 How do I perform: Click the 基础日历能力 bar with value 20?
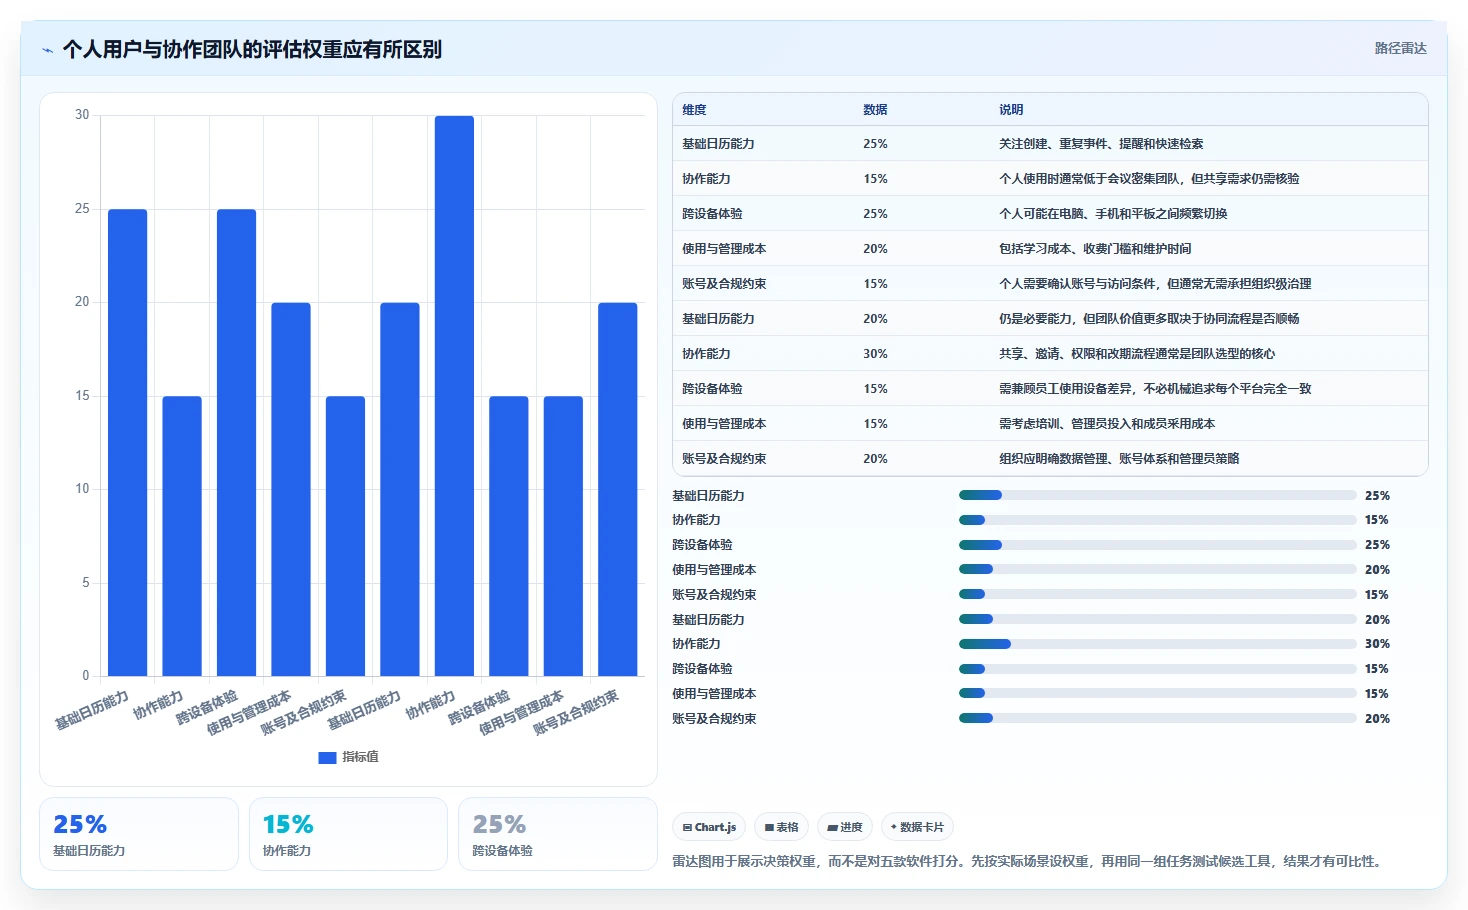400,489
